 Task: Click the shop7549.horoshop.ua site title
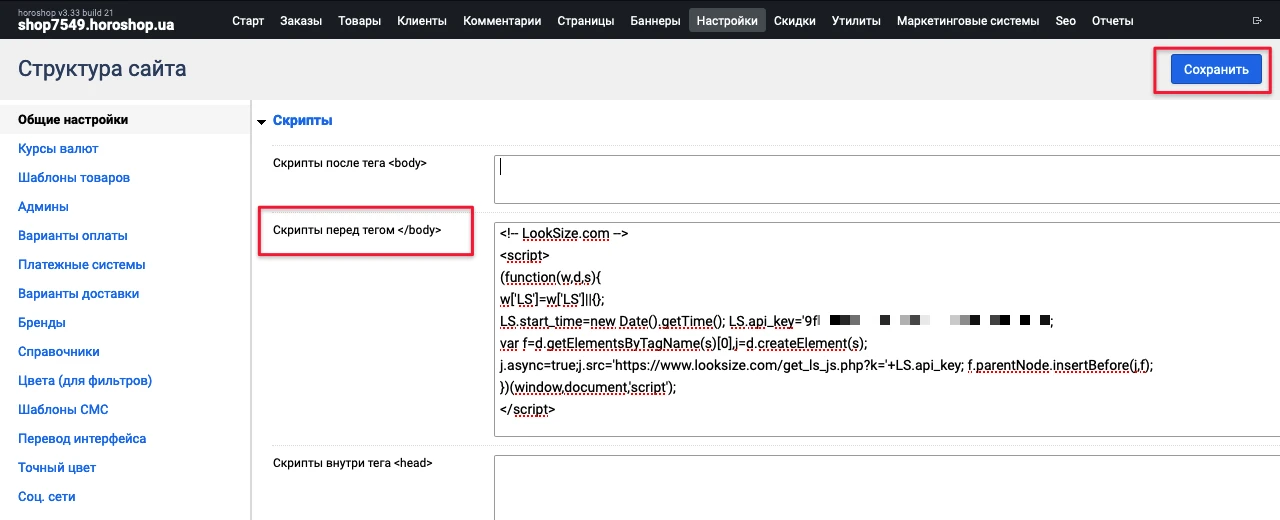(x=96, y=25)
